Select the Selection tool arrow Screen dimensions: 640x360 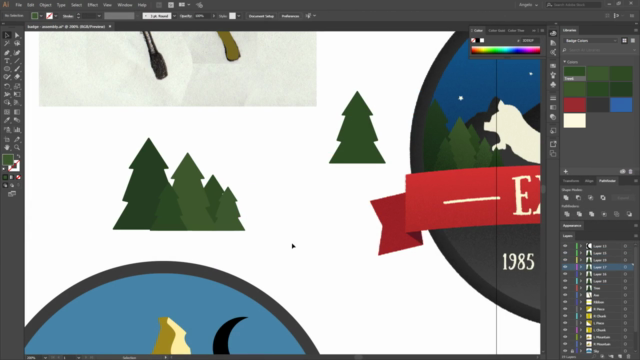(7, 36)
